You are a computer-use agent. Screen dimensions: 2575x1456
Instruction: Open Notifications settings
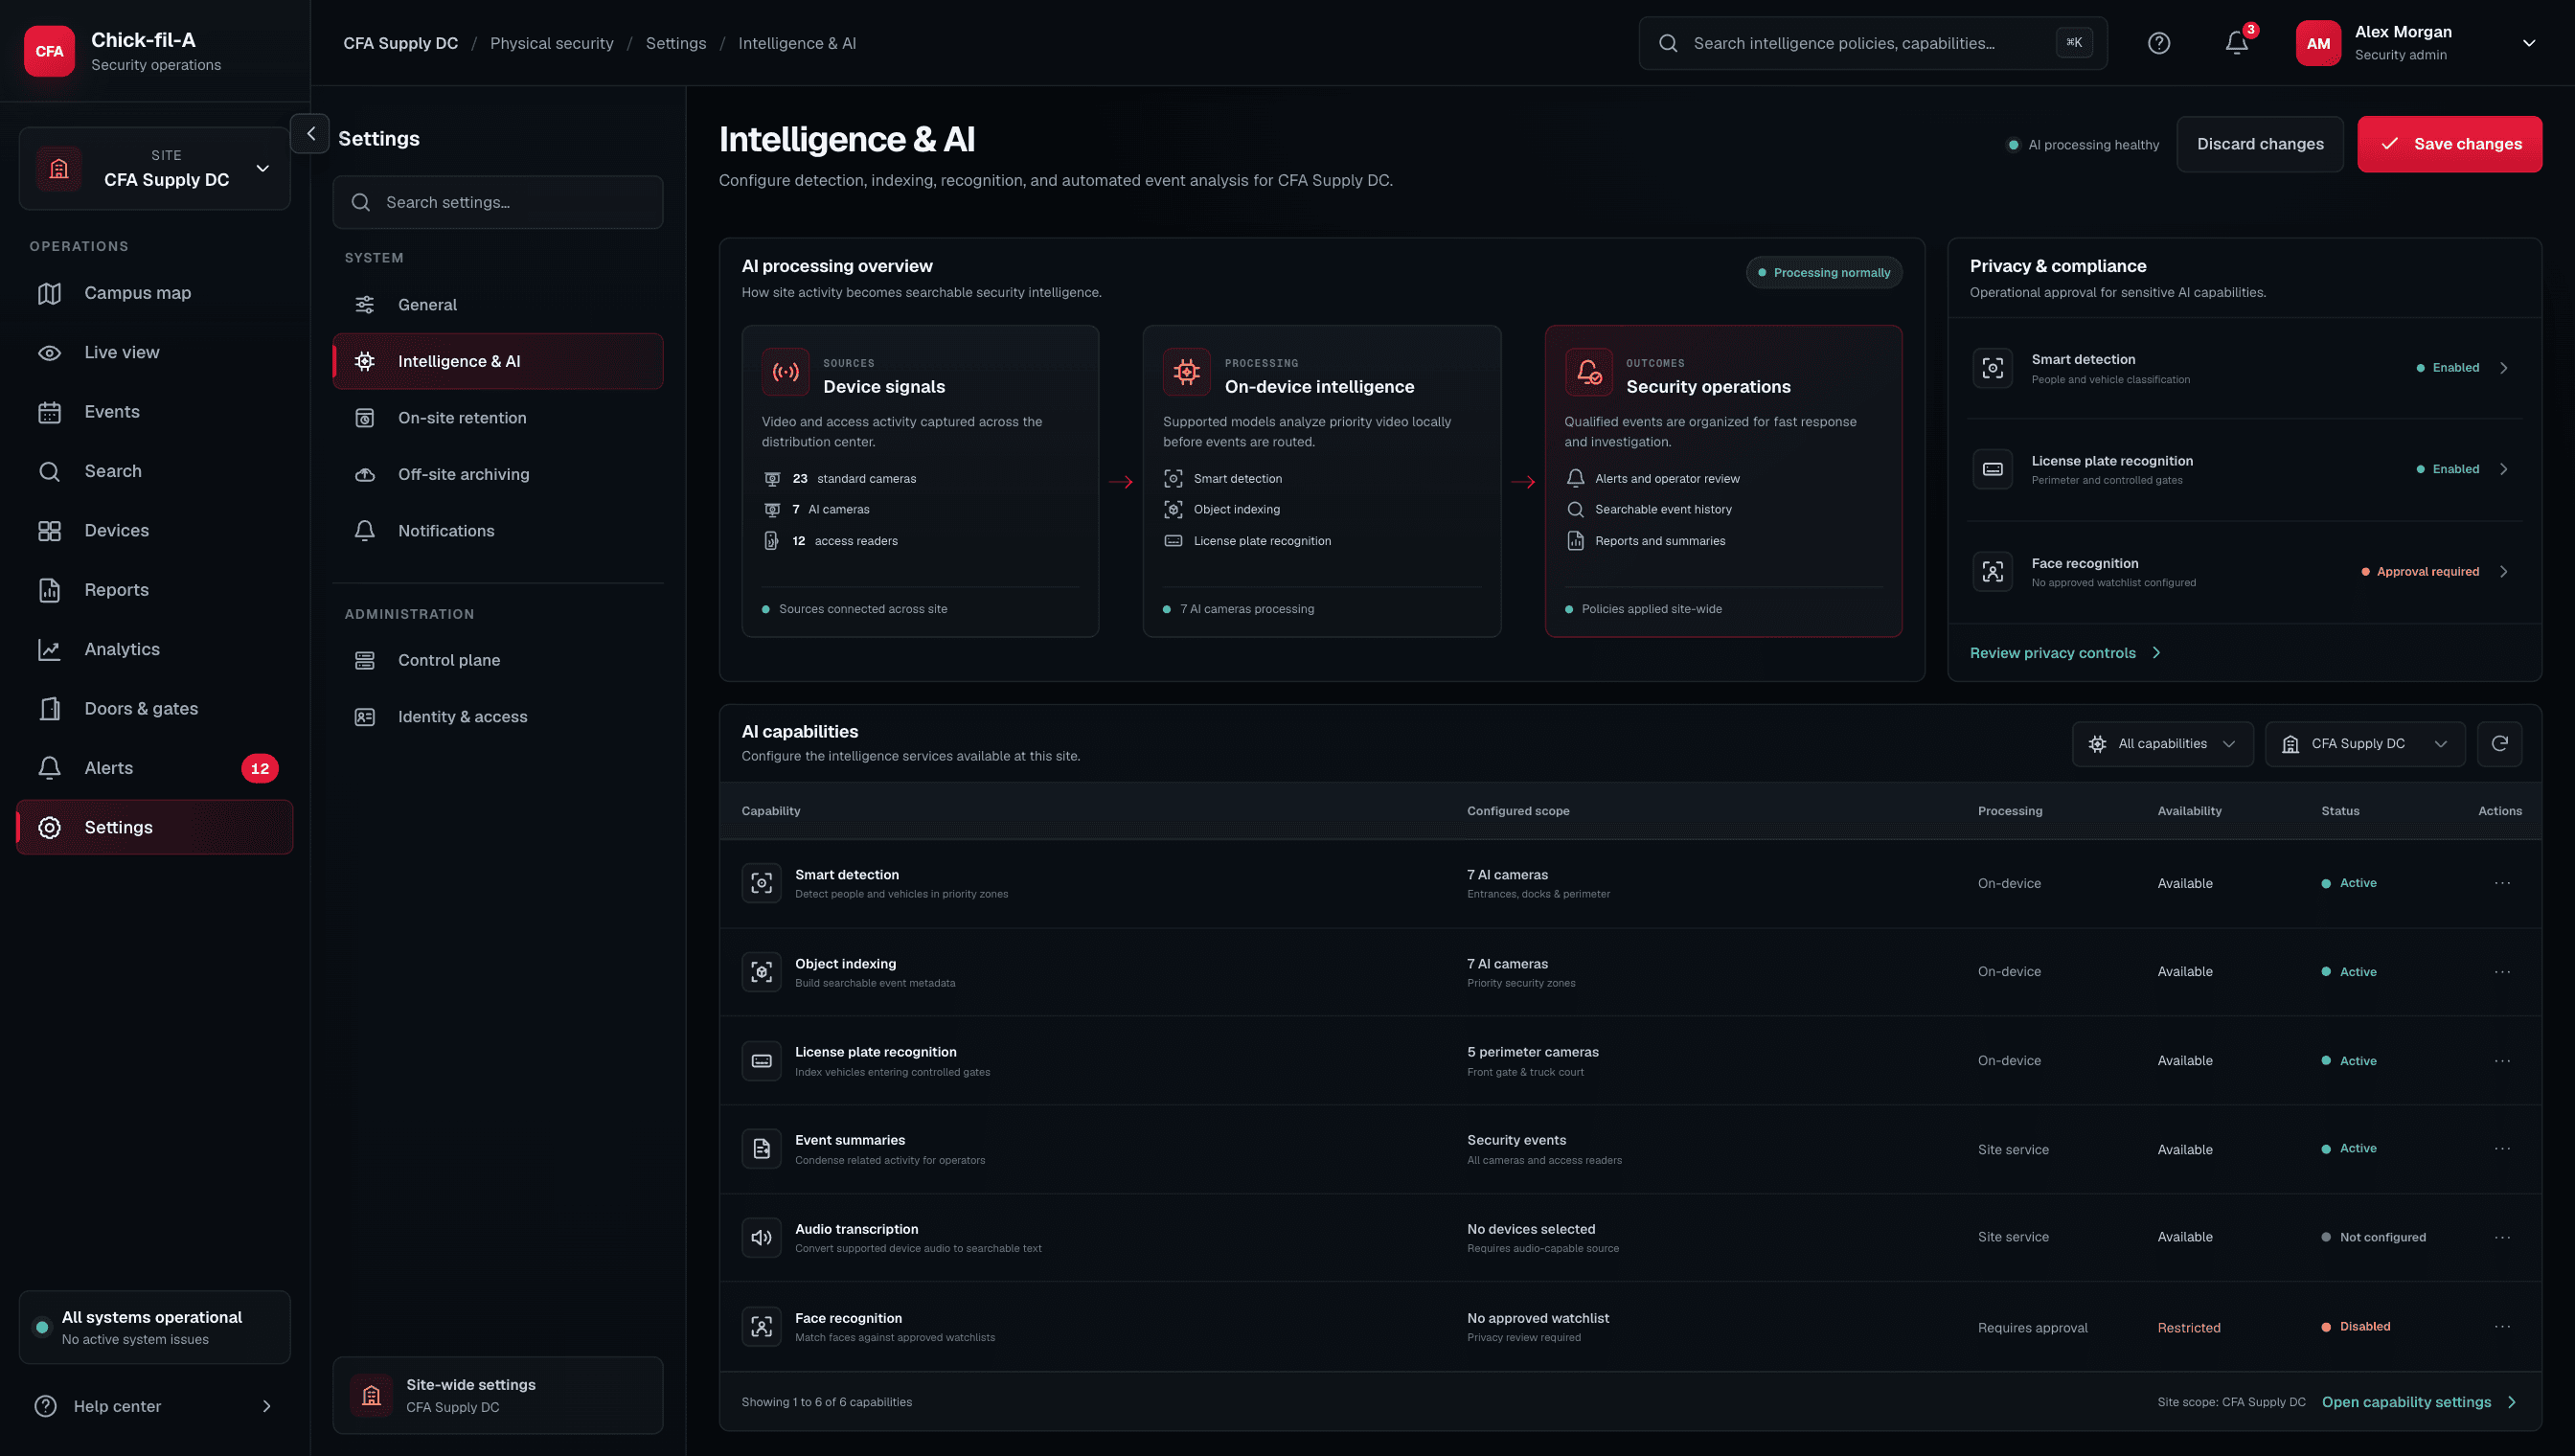tap(497, 531)
